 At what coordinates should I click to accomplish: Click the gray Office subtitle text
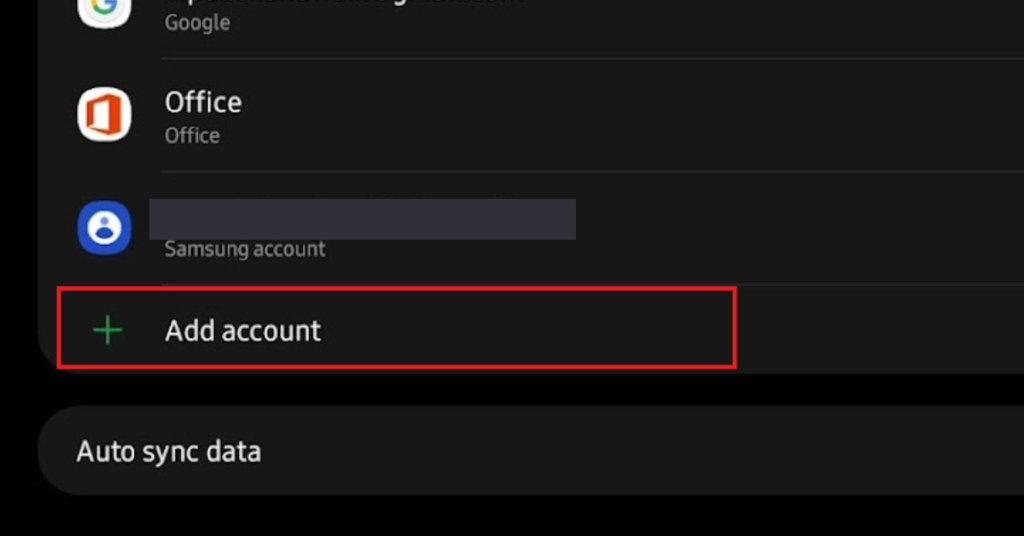192,135
